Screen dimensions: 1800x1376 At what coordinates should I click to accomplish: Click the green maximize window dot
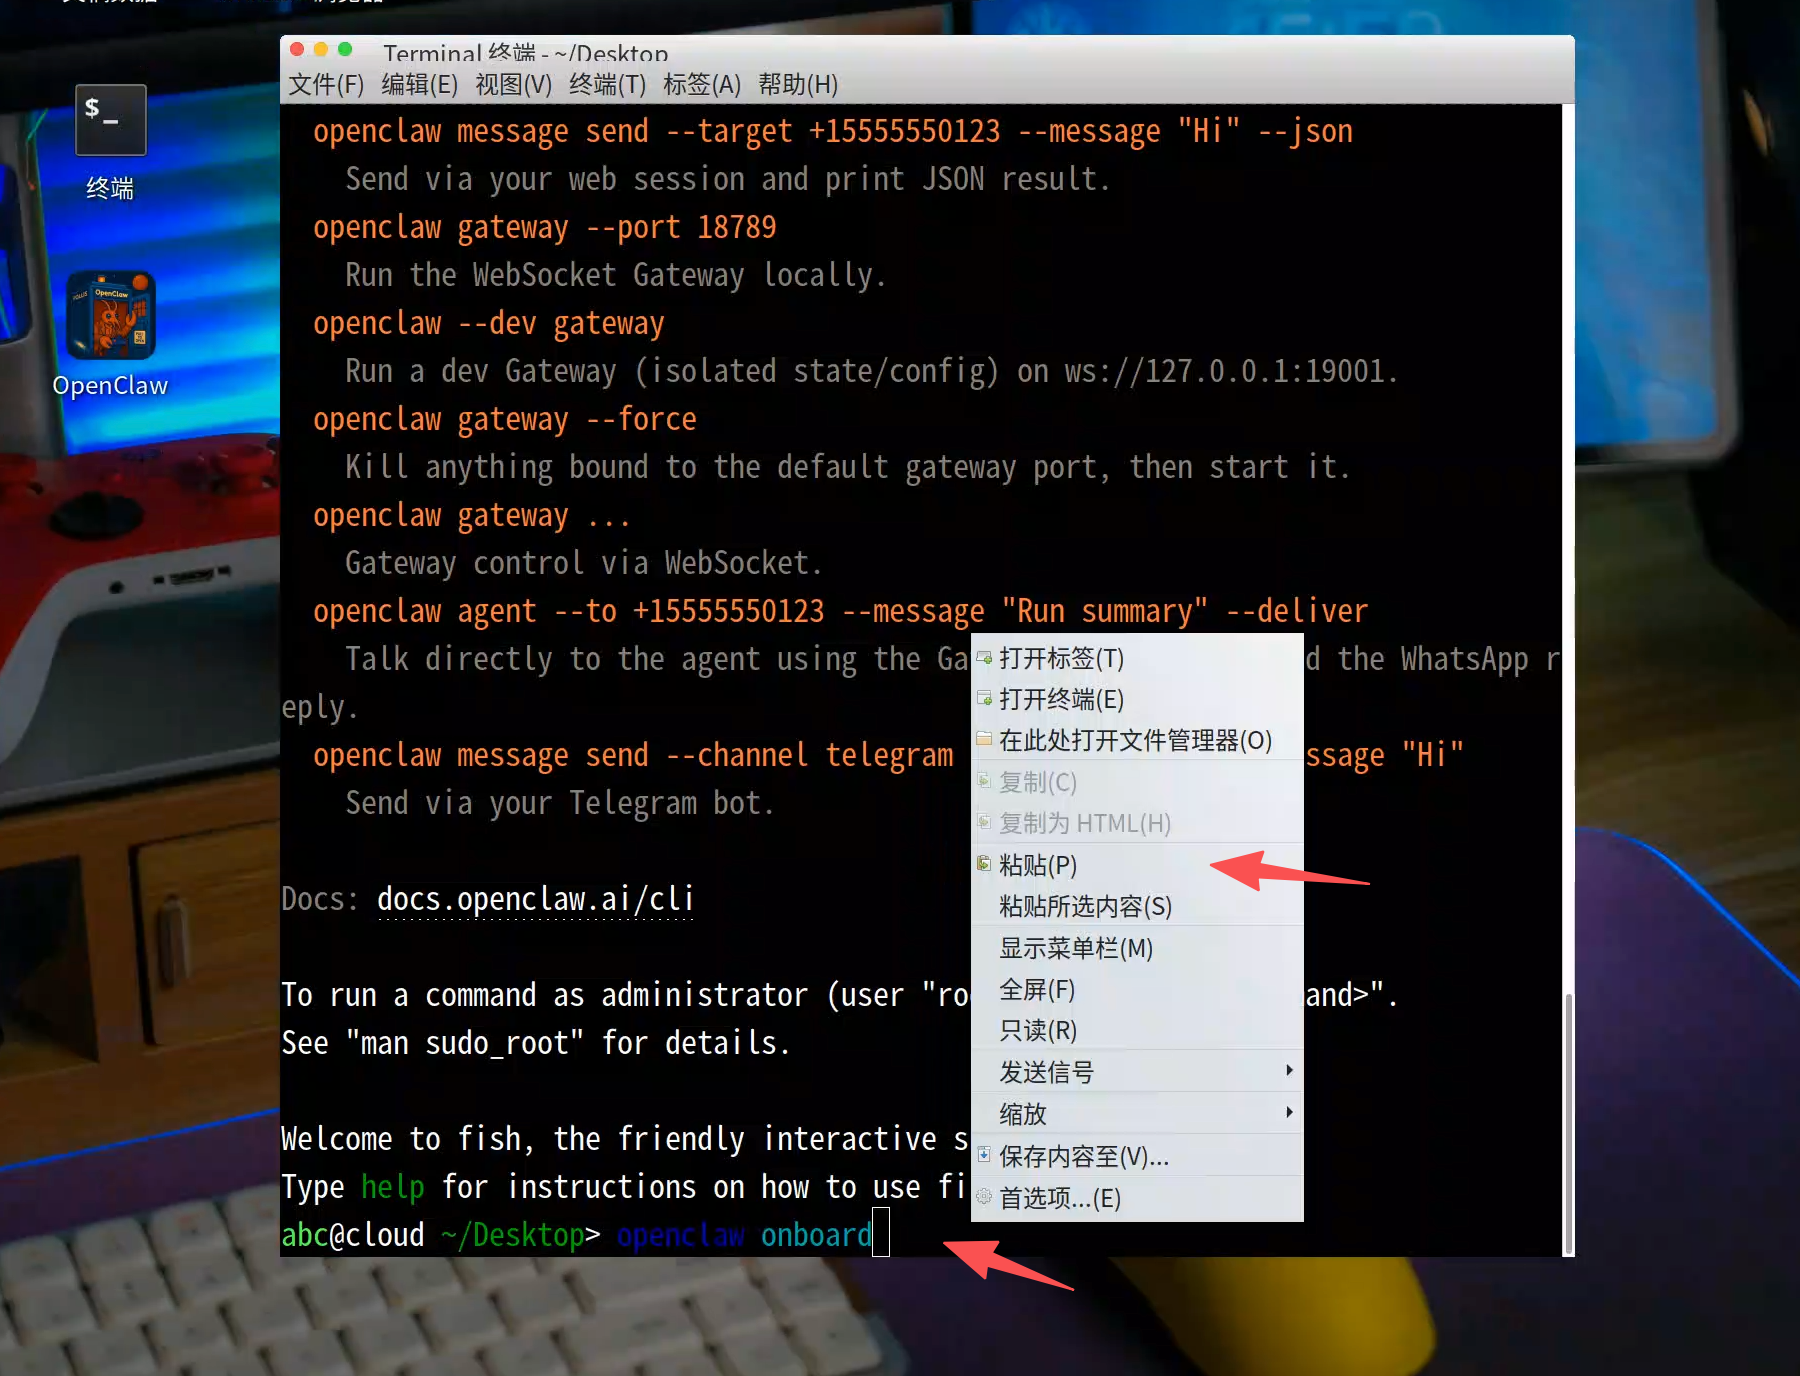tap(345, 49)
